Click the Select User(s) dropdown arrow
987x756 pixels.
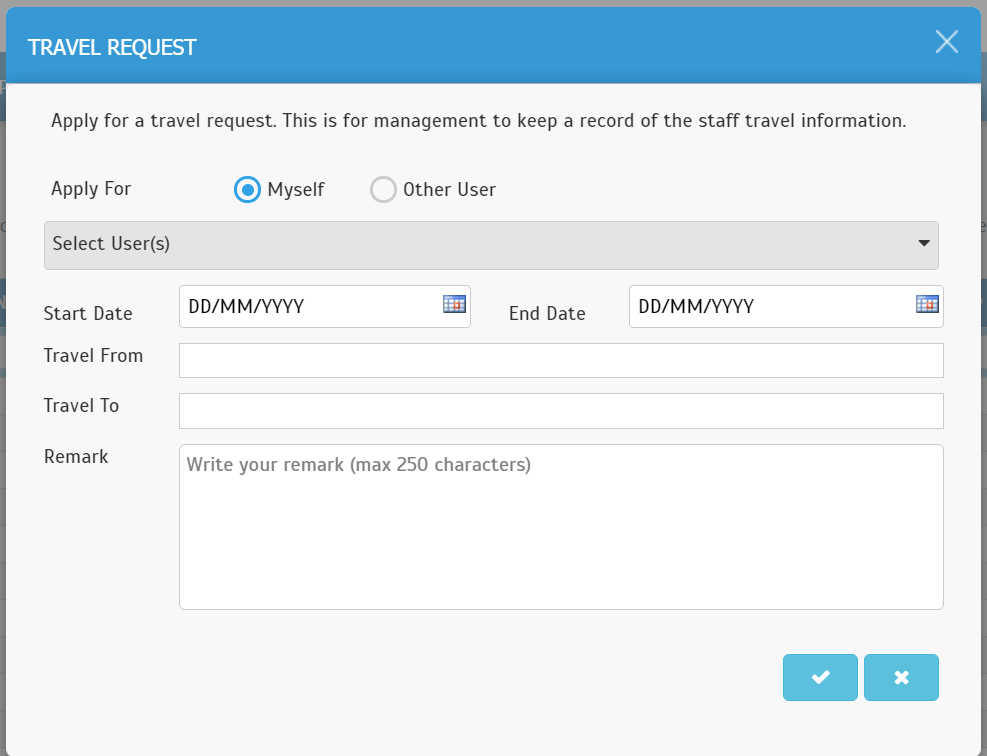(924, 243)
